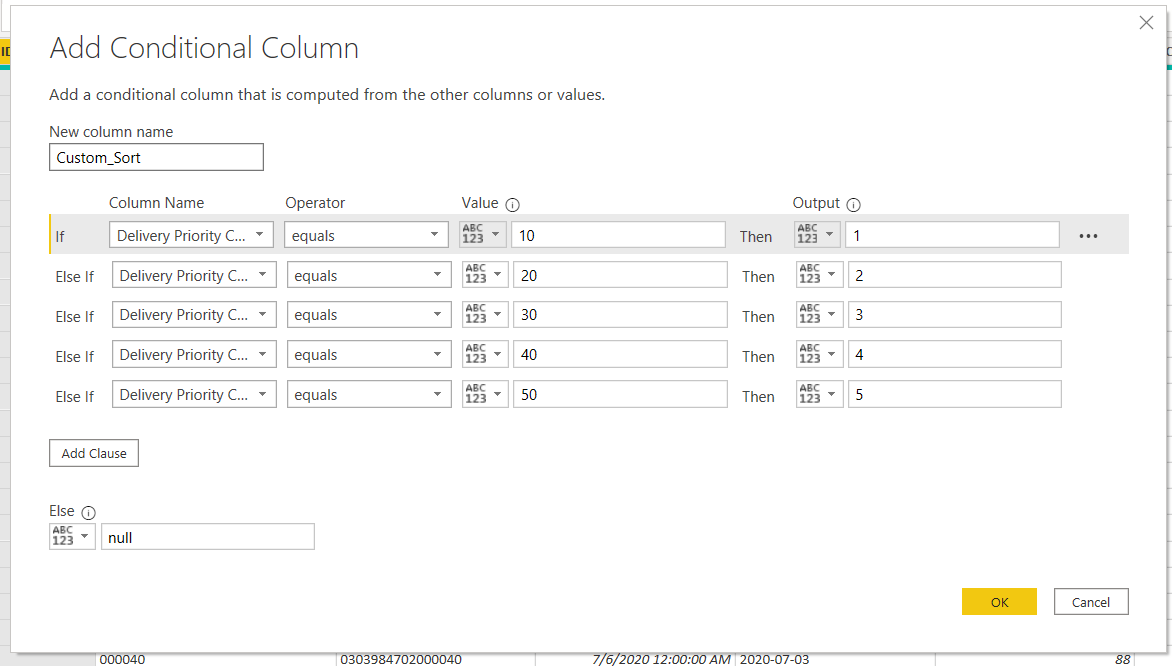Open the output type selector for output 3
The width and height of the screenshot is (1172, 666).
[x=820, y=315]
